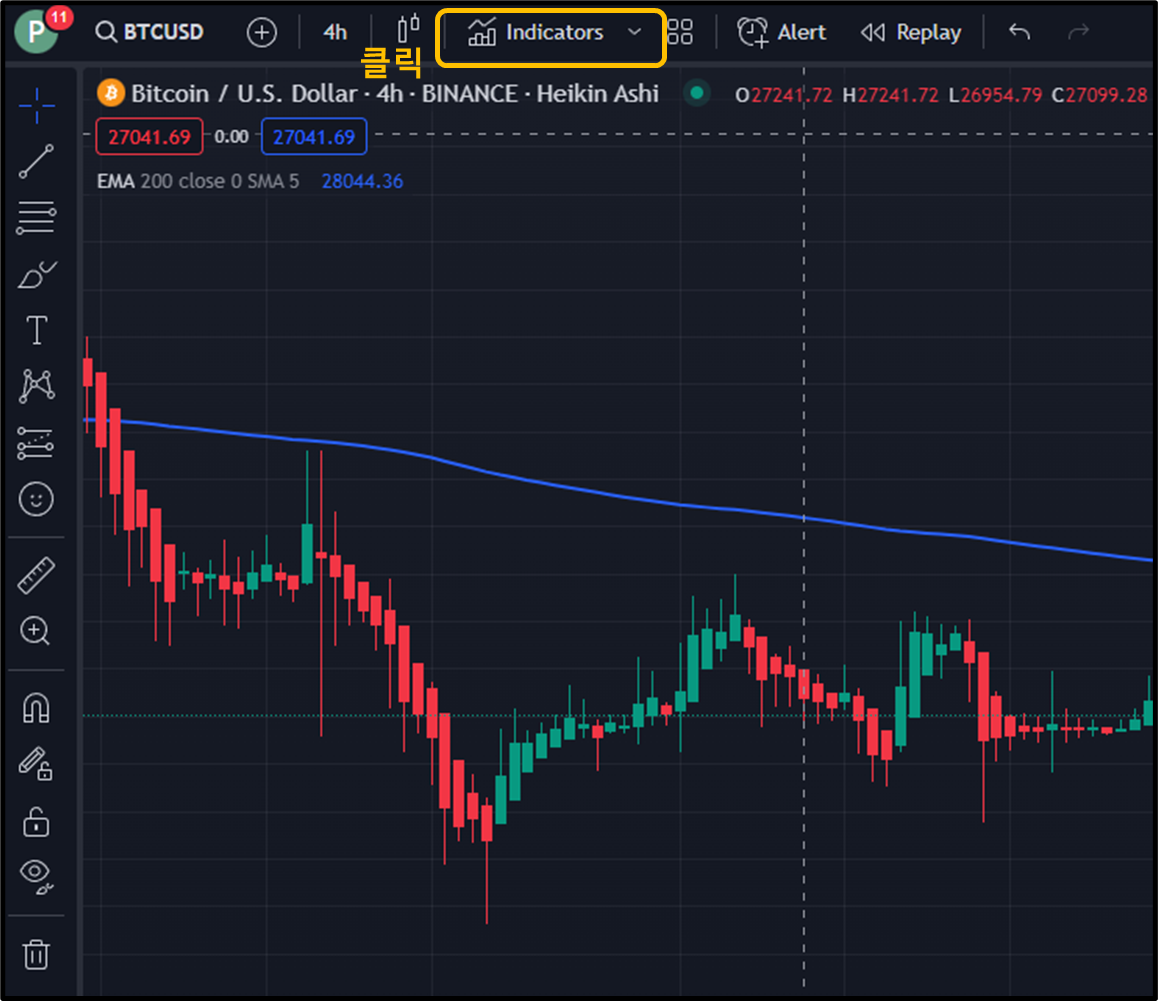Select the trend line drawing tool
The width and height of the screenshot is (1158, 1001).
(36, 162)
